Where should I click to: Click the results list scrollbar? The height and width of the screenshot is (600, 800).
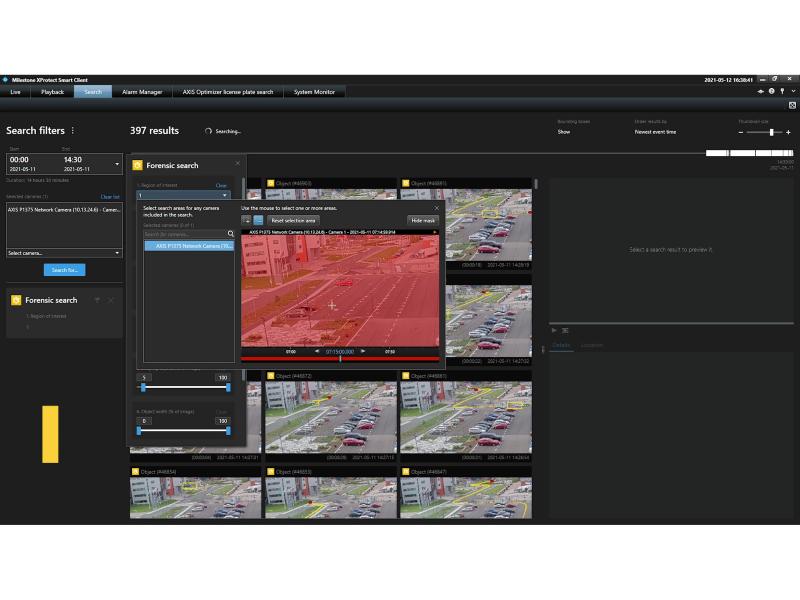pyautogui.click(x=536, y=184)
